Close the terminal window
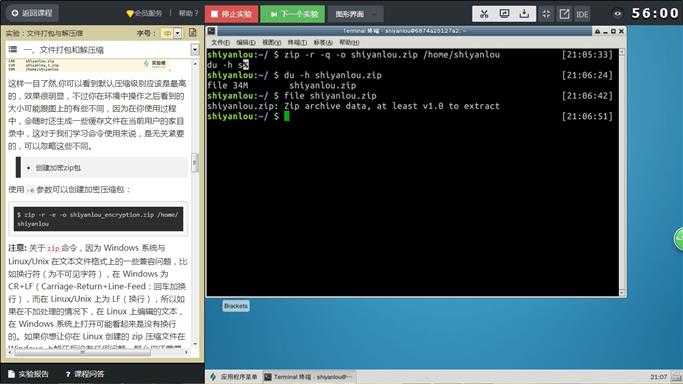Image resolution: width=683 pixels, height=384 pixels. coord(621,31)
